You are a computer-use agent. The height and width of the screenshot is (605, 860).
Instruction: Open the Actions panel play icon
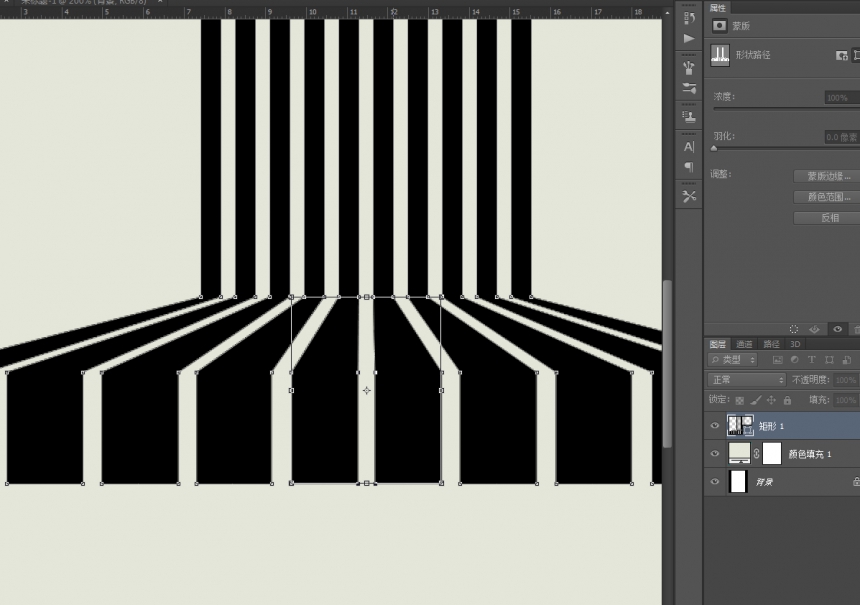tap(689, 38)
